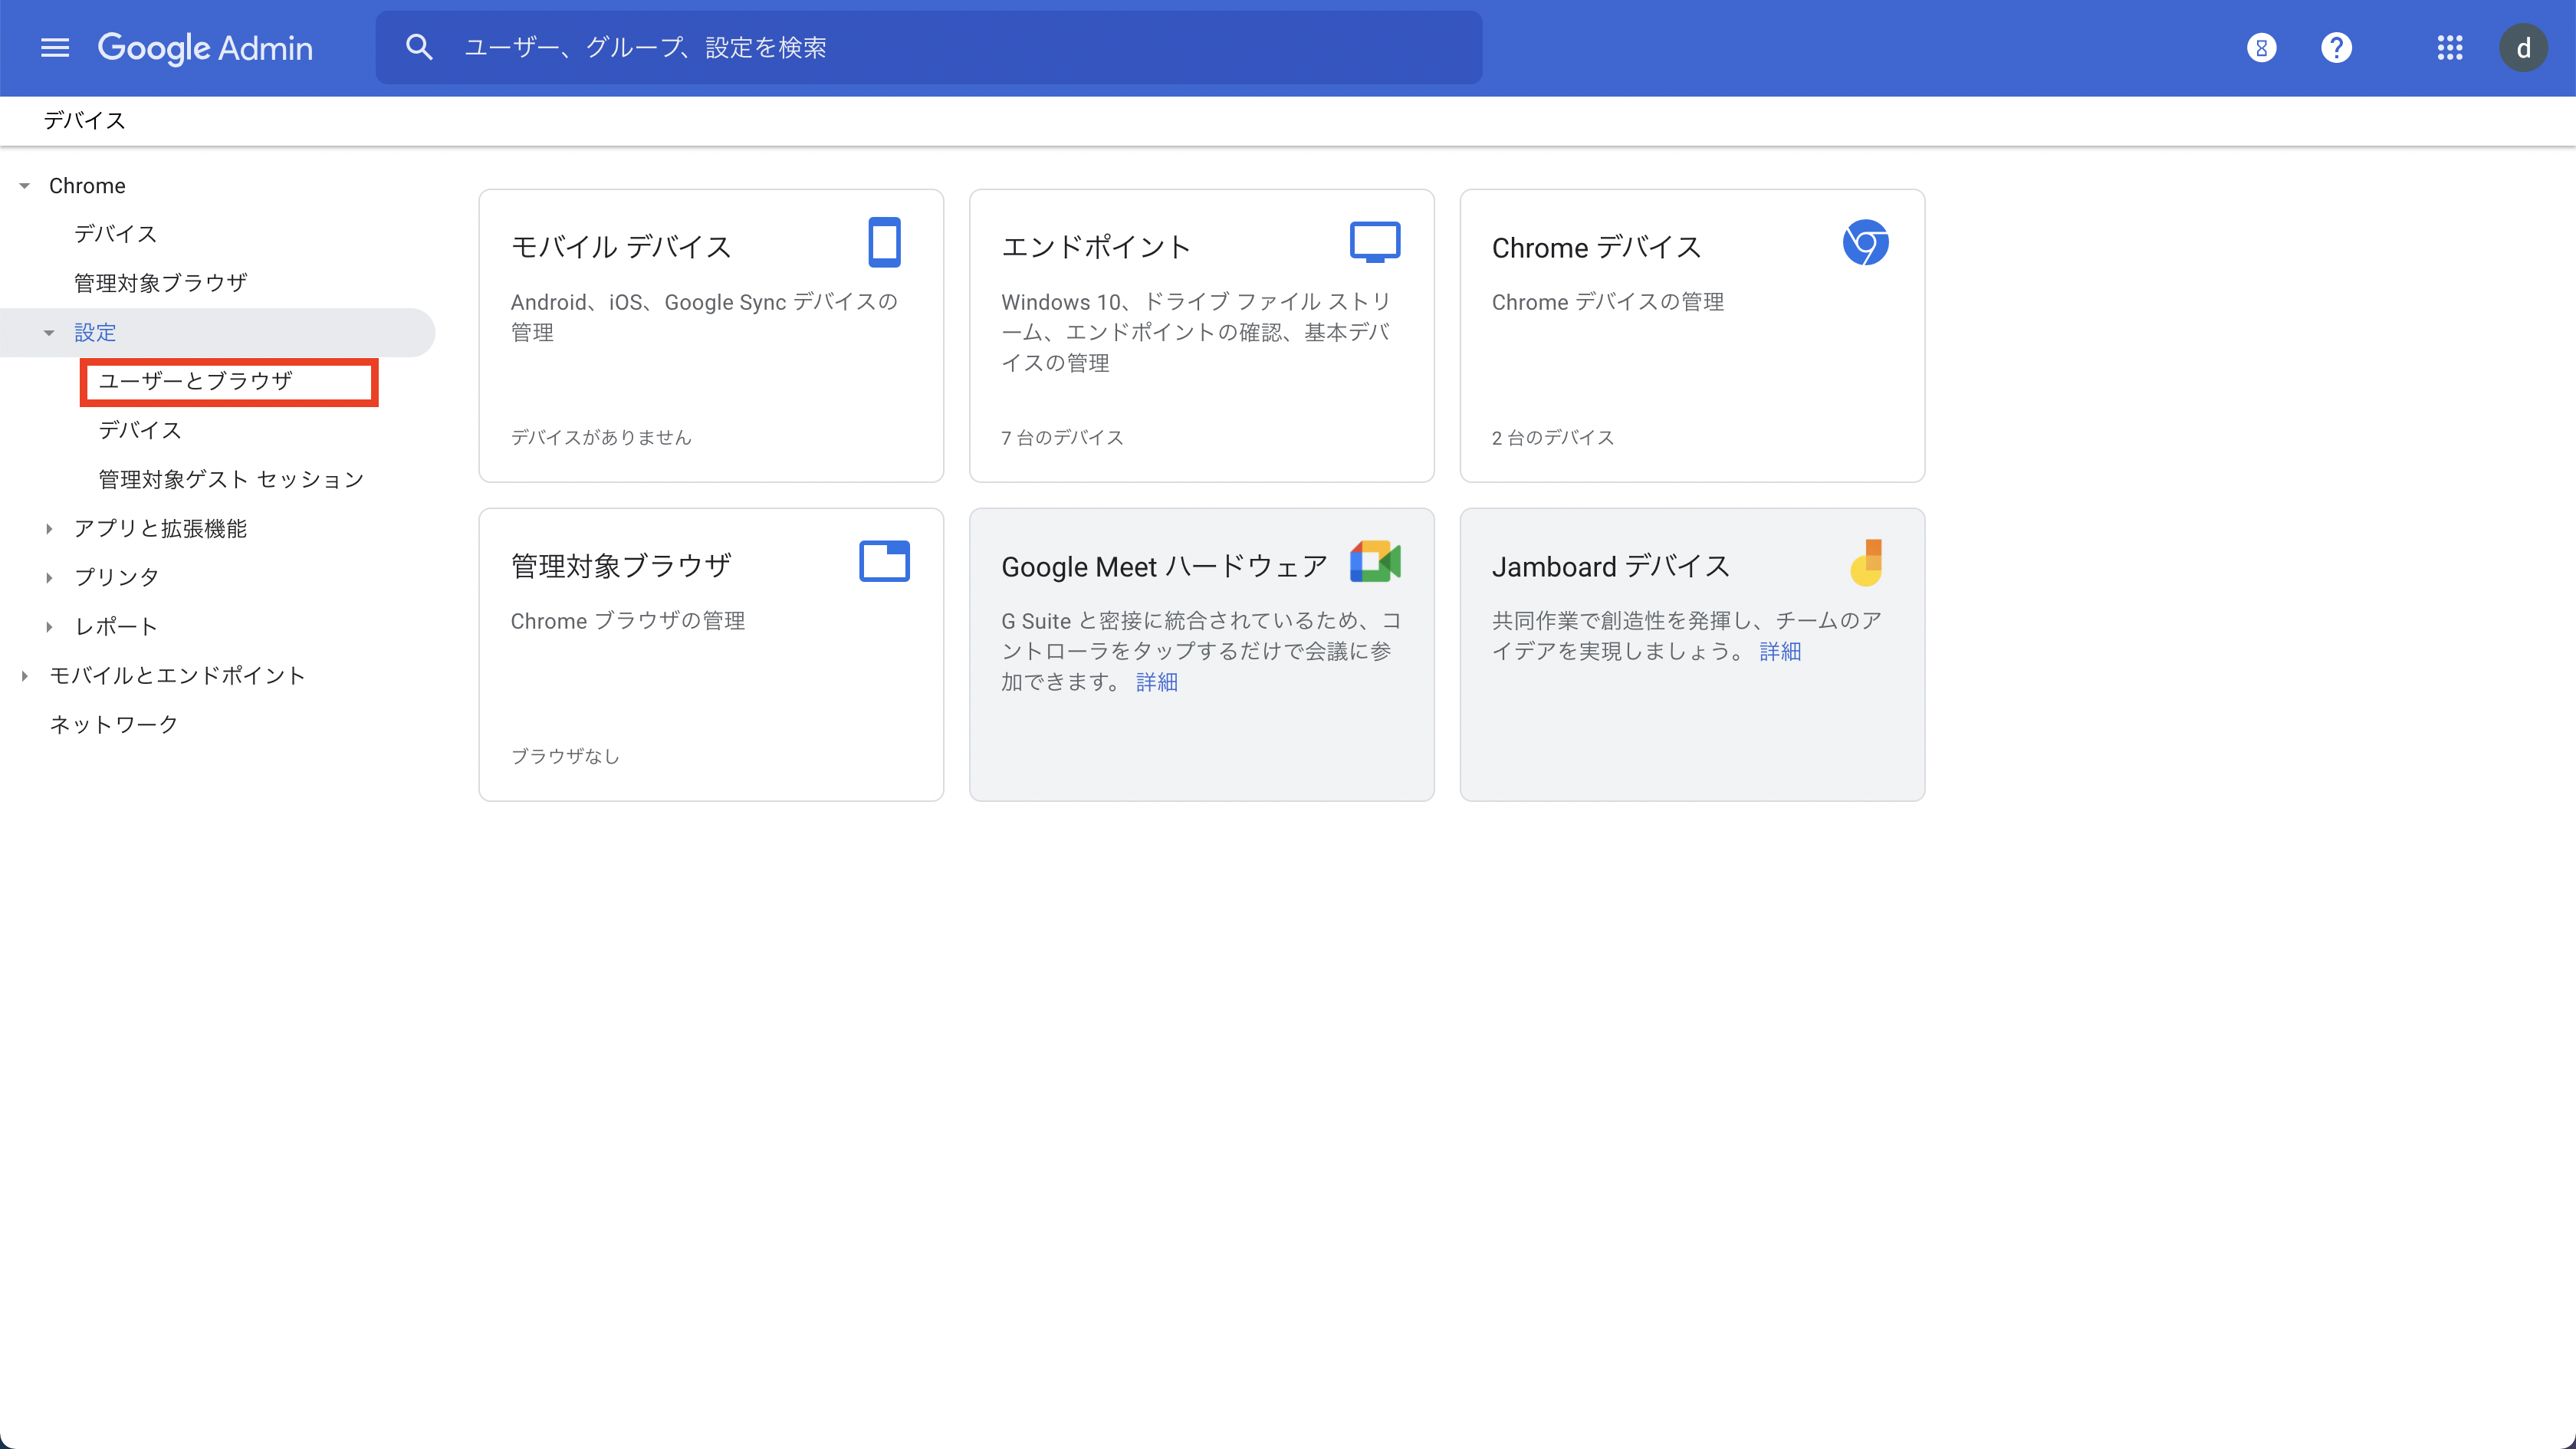Viewport: 2576px width, 1449px height.
Task: Open the エンドポイント card title
Action: click(x=1096, y=247)
